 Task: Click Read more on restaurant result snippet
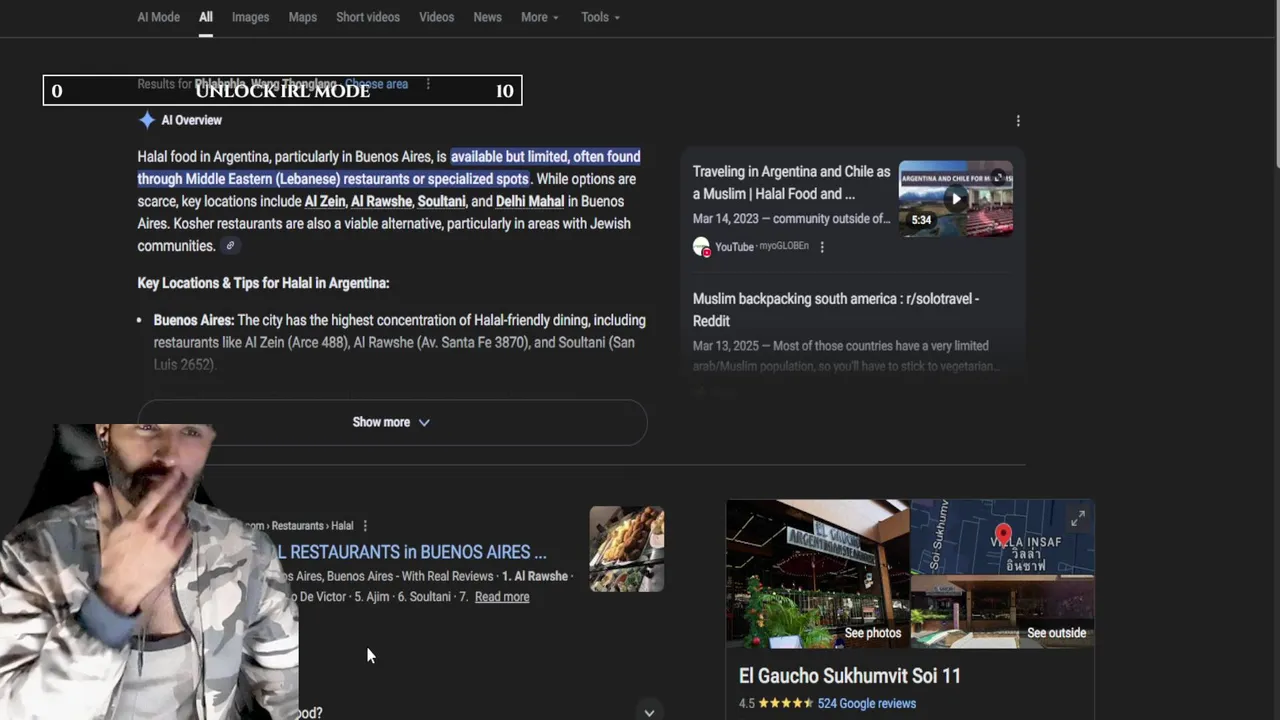pos(502,597)
